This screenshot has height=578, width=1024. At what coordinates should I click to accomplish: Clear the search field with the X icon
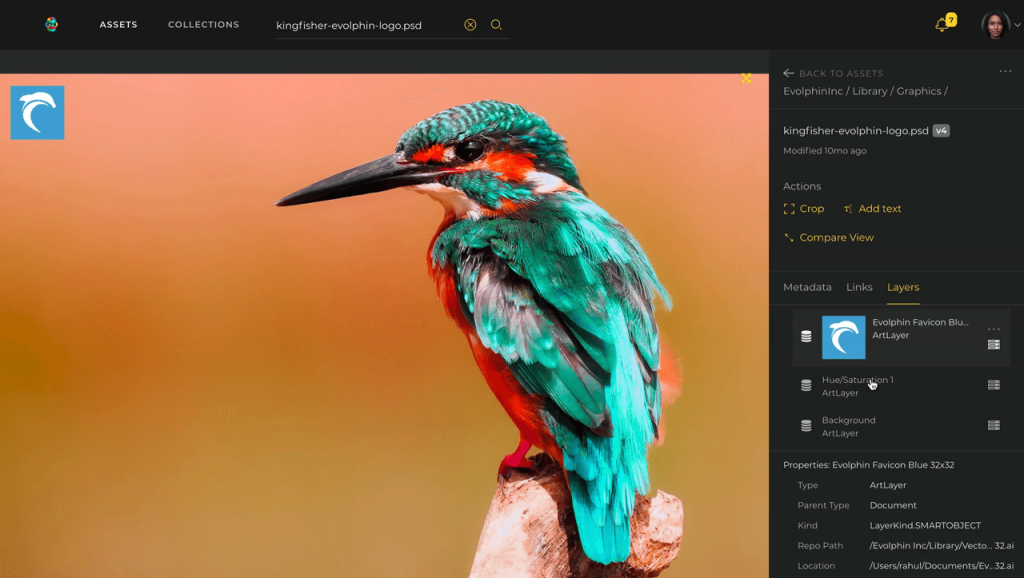(470, 24)
